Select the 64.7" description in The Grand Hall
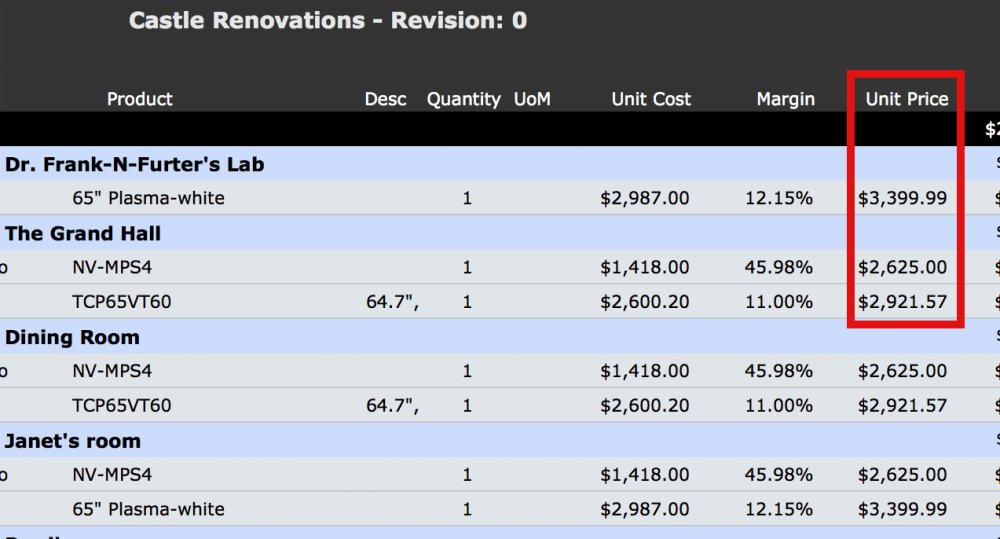1000x539 pixels. point(392,302)
